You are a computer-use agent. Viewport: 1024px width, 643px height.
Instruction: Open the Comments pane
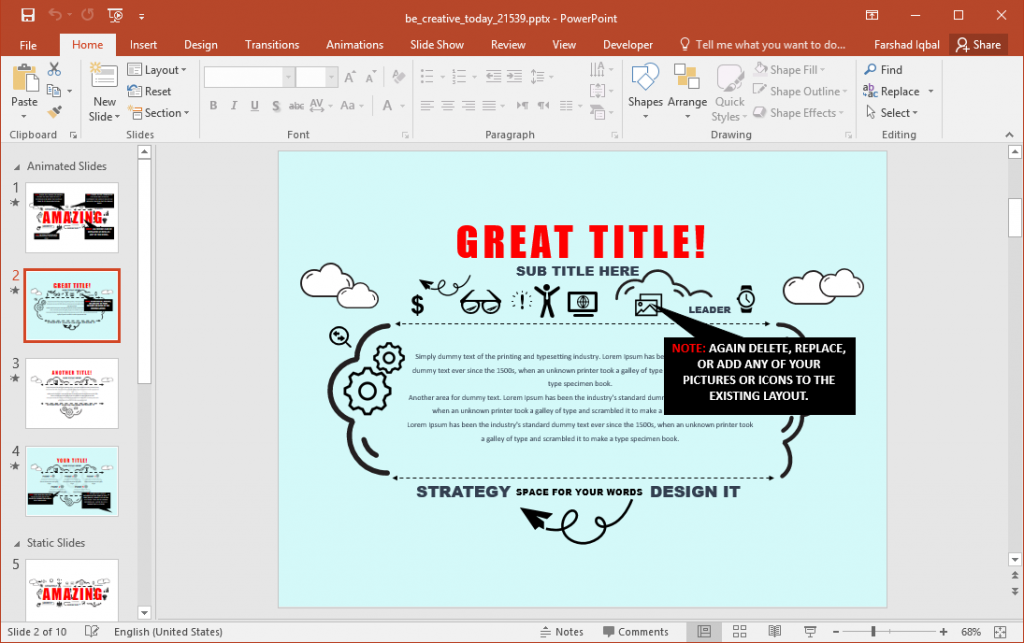click(638, 631)
